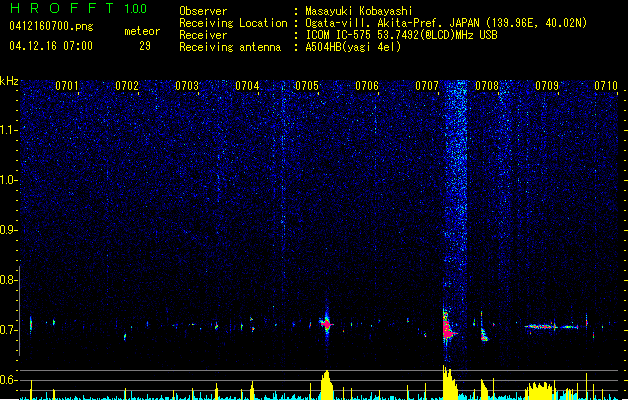The height and width of the screenshot is (400, 629).
Task: Click the meteor count 29
Action: coord(145,46)
